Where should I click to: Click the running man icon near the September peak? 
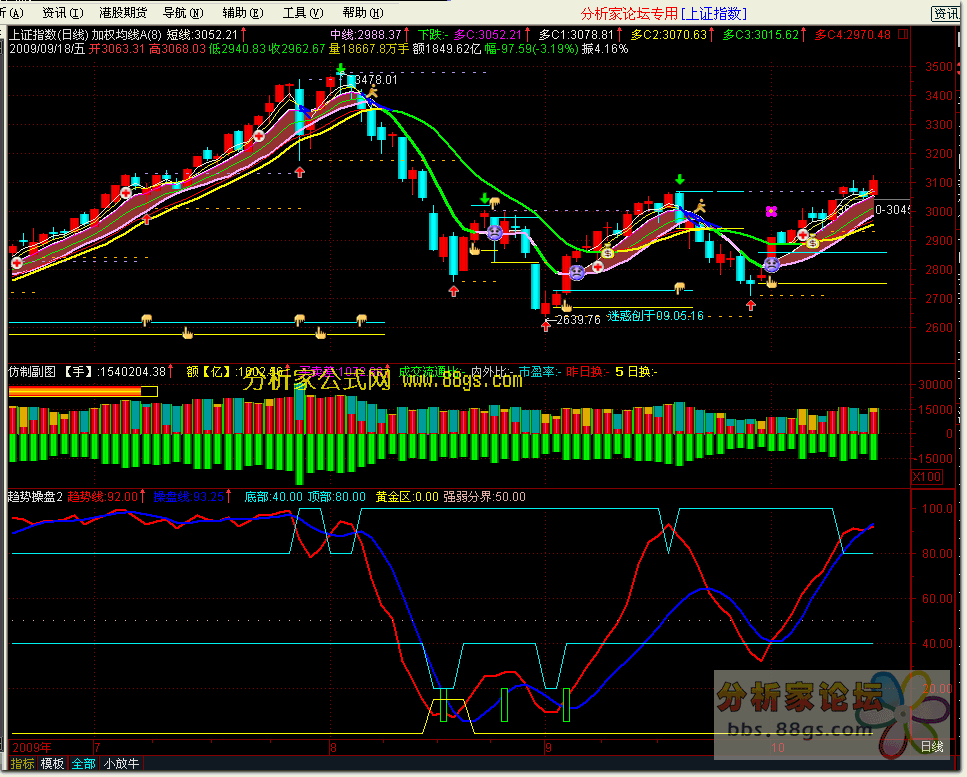(x=700, y=206)
